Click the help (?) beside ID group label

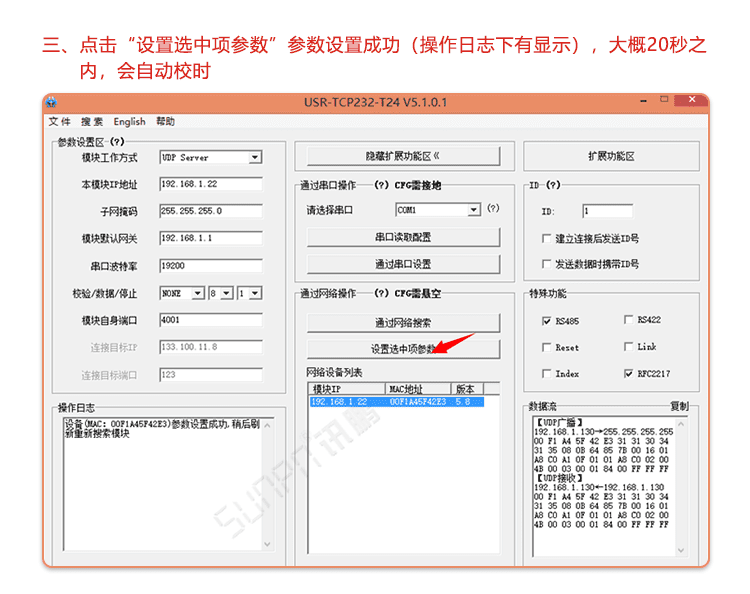pos(553,185)
